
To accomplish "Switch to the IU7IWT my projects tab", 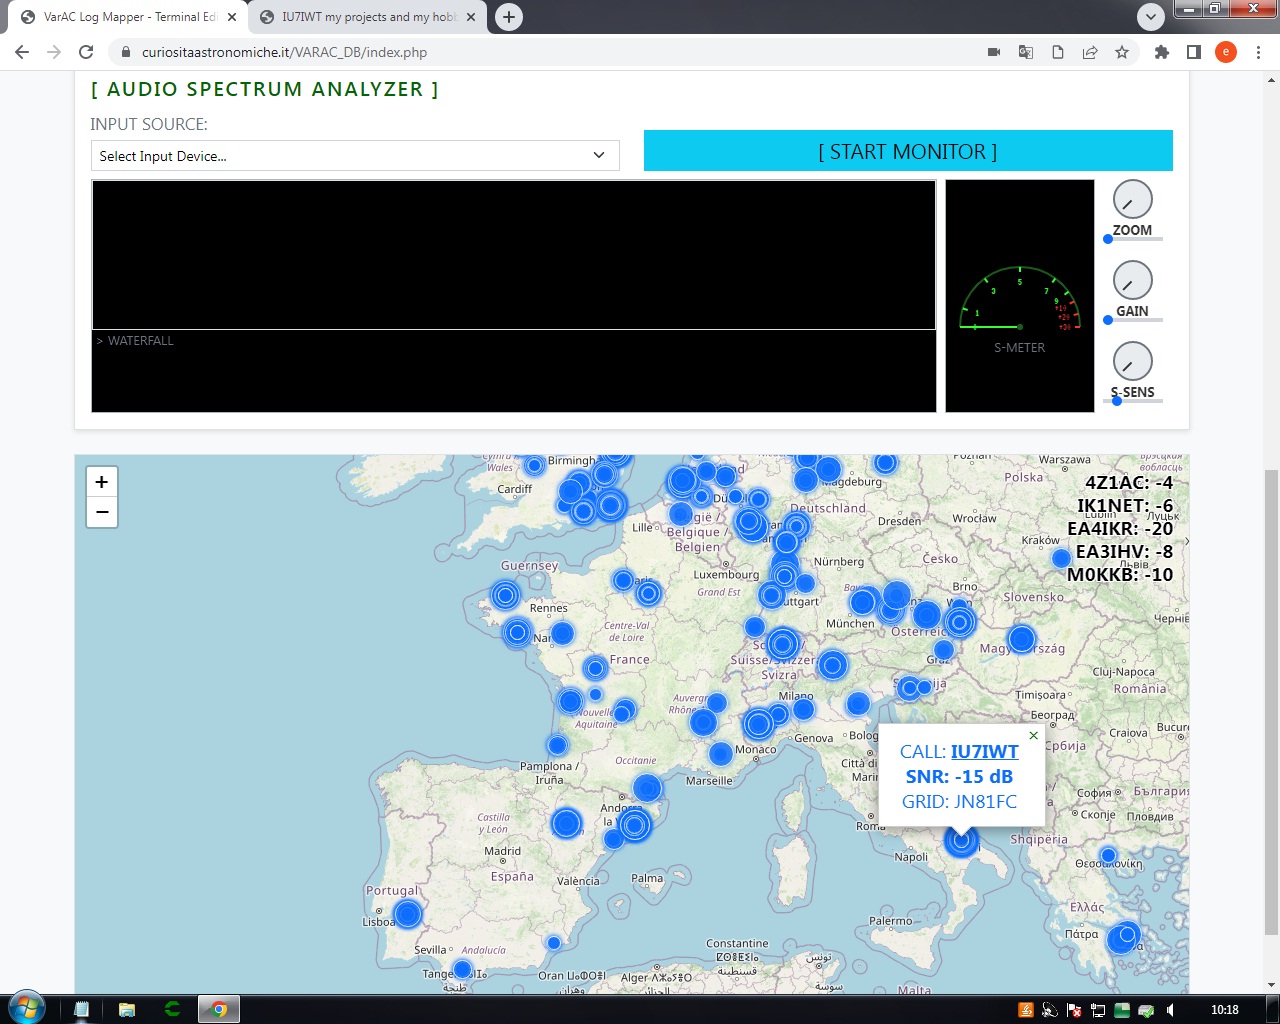I will [365, 17].
